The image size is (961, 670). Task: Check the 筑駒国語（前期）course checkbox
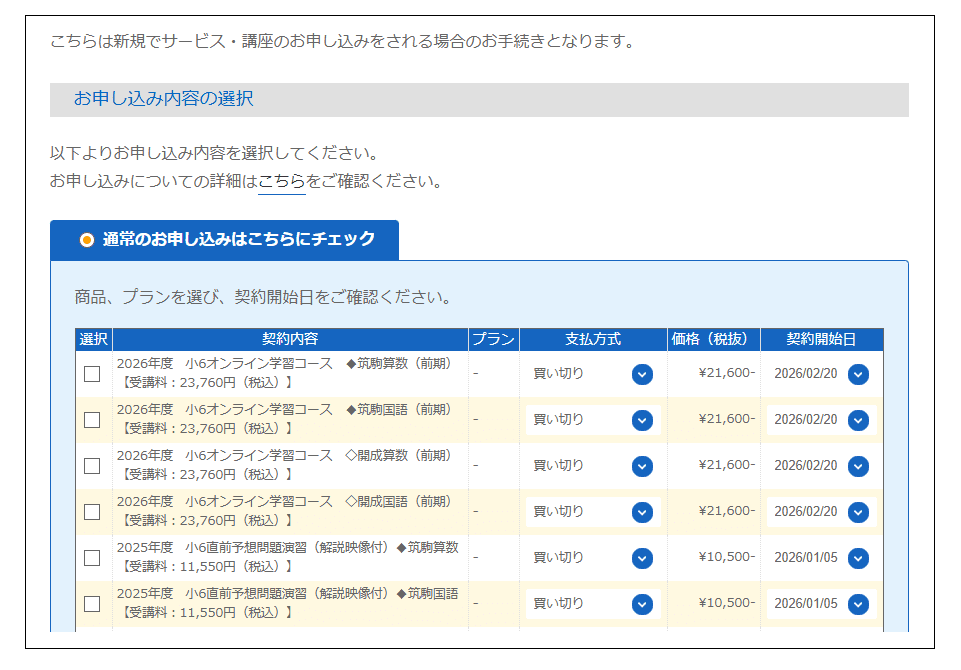click(x=92, y=420)
